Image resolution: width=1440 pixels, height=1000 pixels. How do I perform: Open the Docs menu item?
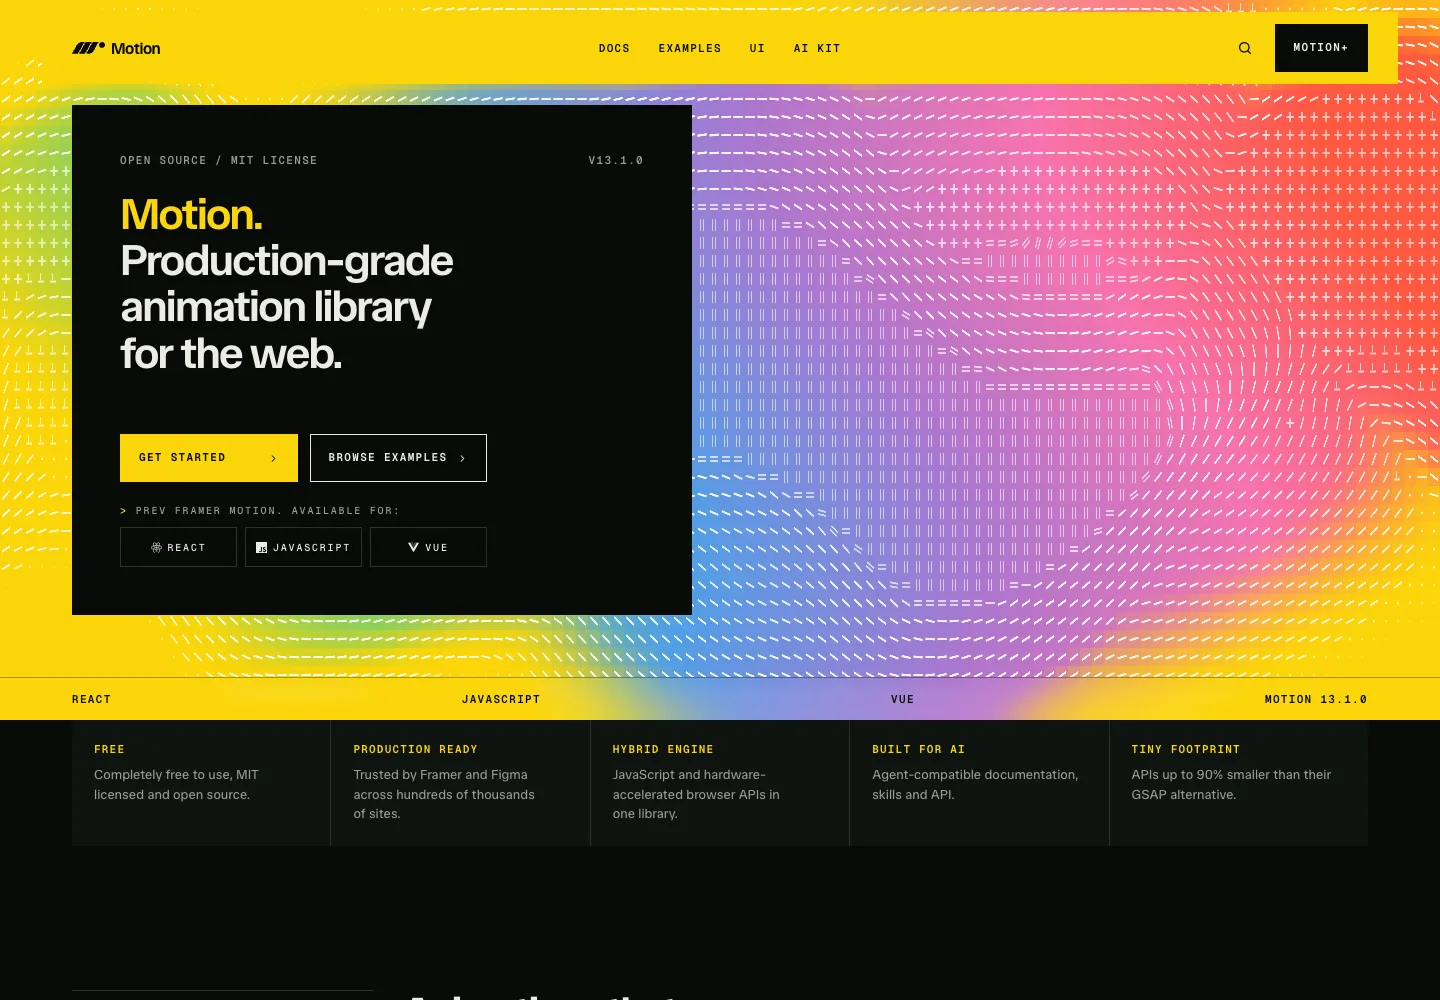tap(614, 48)
